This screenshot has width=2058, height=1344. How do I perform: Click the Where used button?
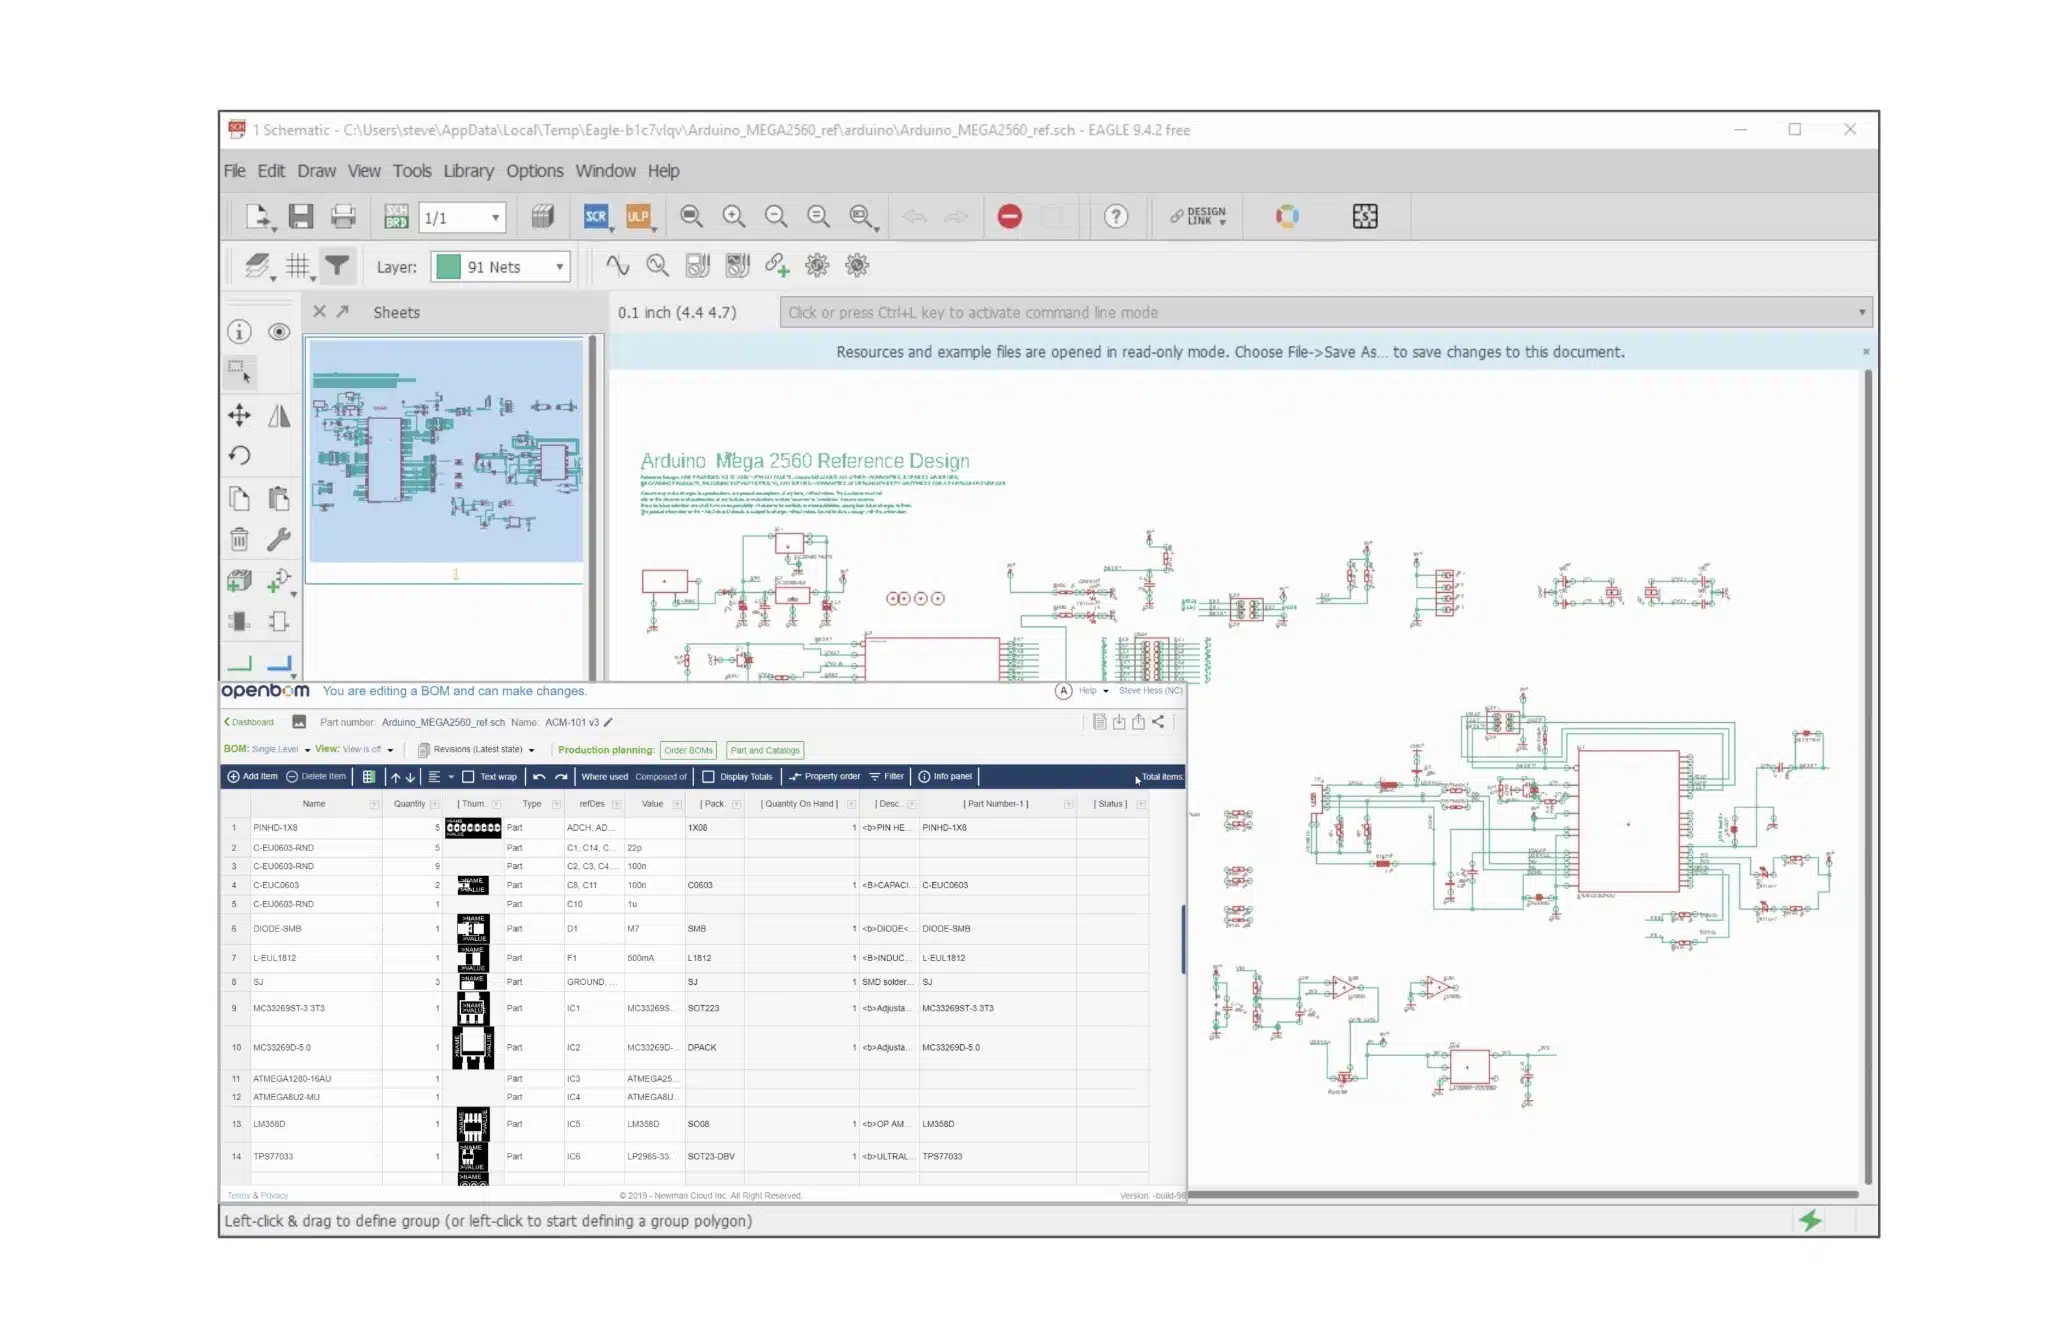(x=605, y=777)
